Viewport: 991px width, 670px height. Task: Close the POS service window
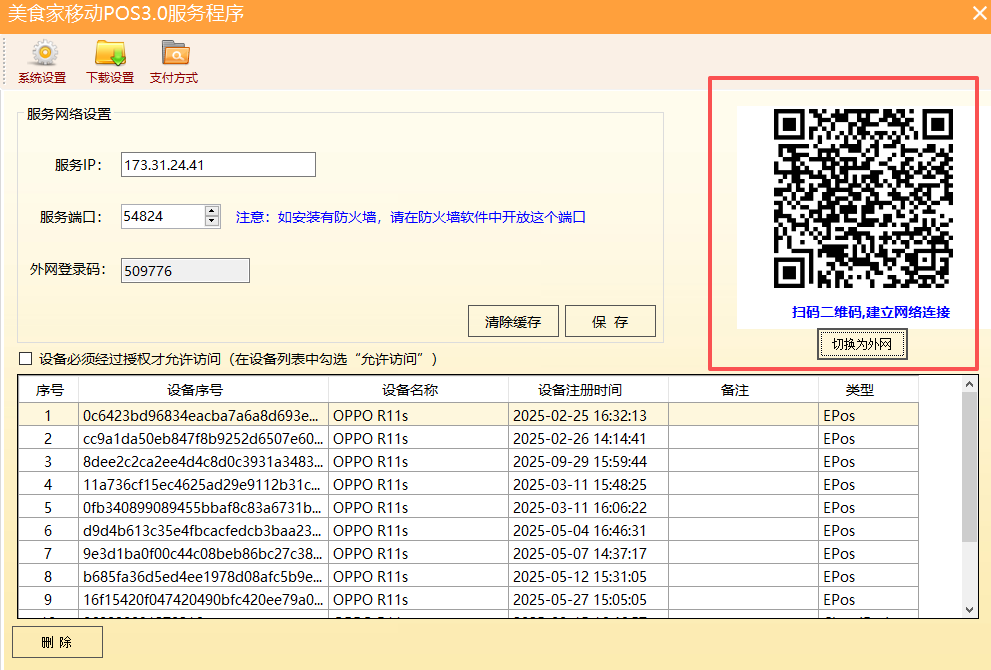(x=979, y=13)
